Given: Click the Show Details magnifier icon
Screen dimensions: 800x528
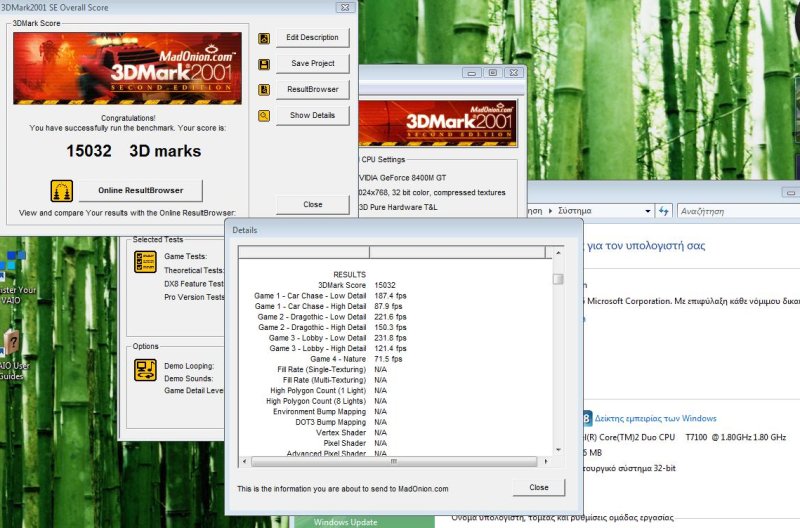Looking at the screenshot, I should 264,116.
